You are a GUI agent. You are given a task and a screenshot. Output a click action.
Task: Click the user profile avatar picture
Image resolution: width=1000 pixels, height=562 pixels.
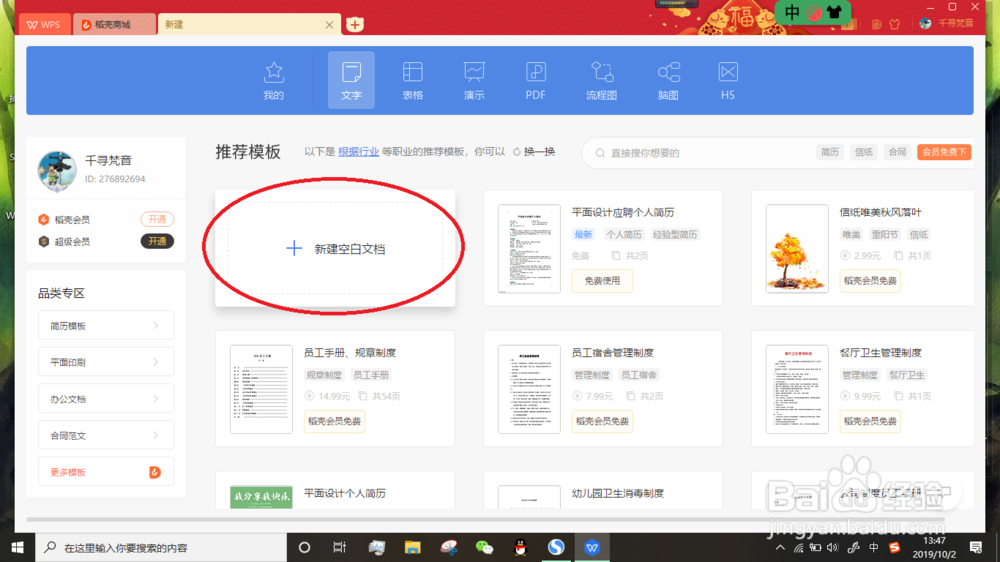(57, 171)
